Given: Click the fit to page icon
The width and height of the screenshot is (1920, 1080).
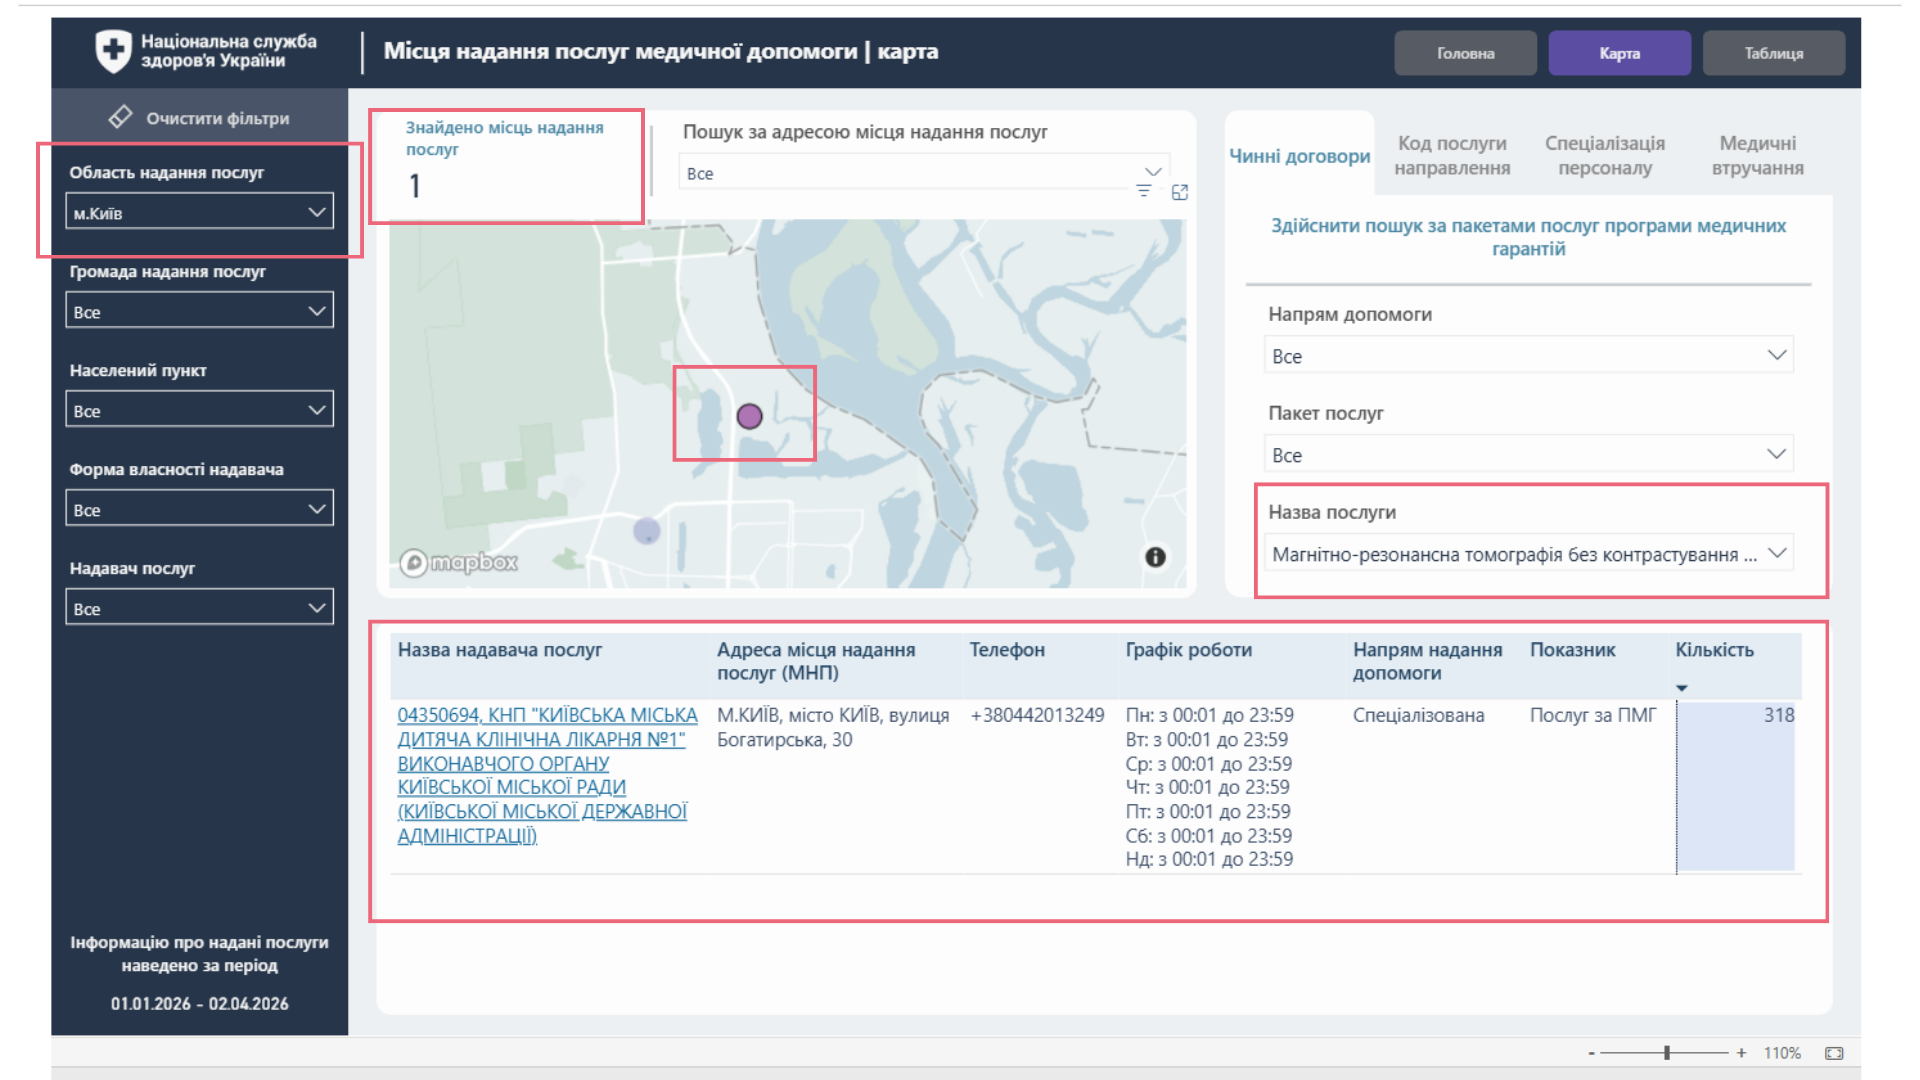Looking at the screenshot, I should pyautogui.click(x=1834, y=1053).
